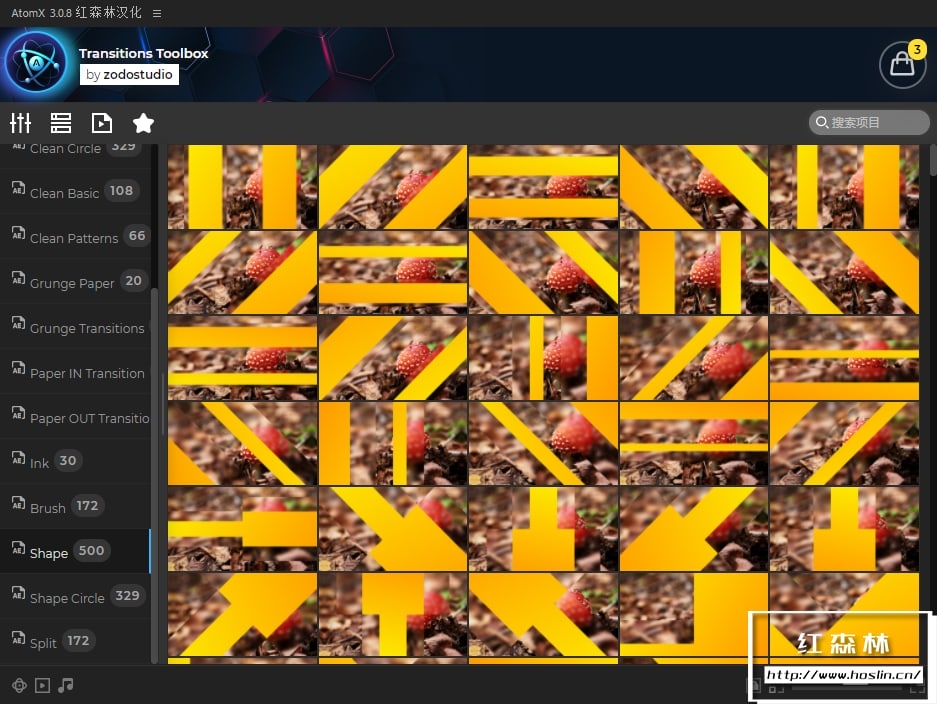Screen dimensions: 937x704
Task: Click the thumbnail grid vertical scrollbar
Action: (932, 160)
